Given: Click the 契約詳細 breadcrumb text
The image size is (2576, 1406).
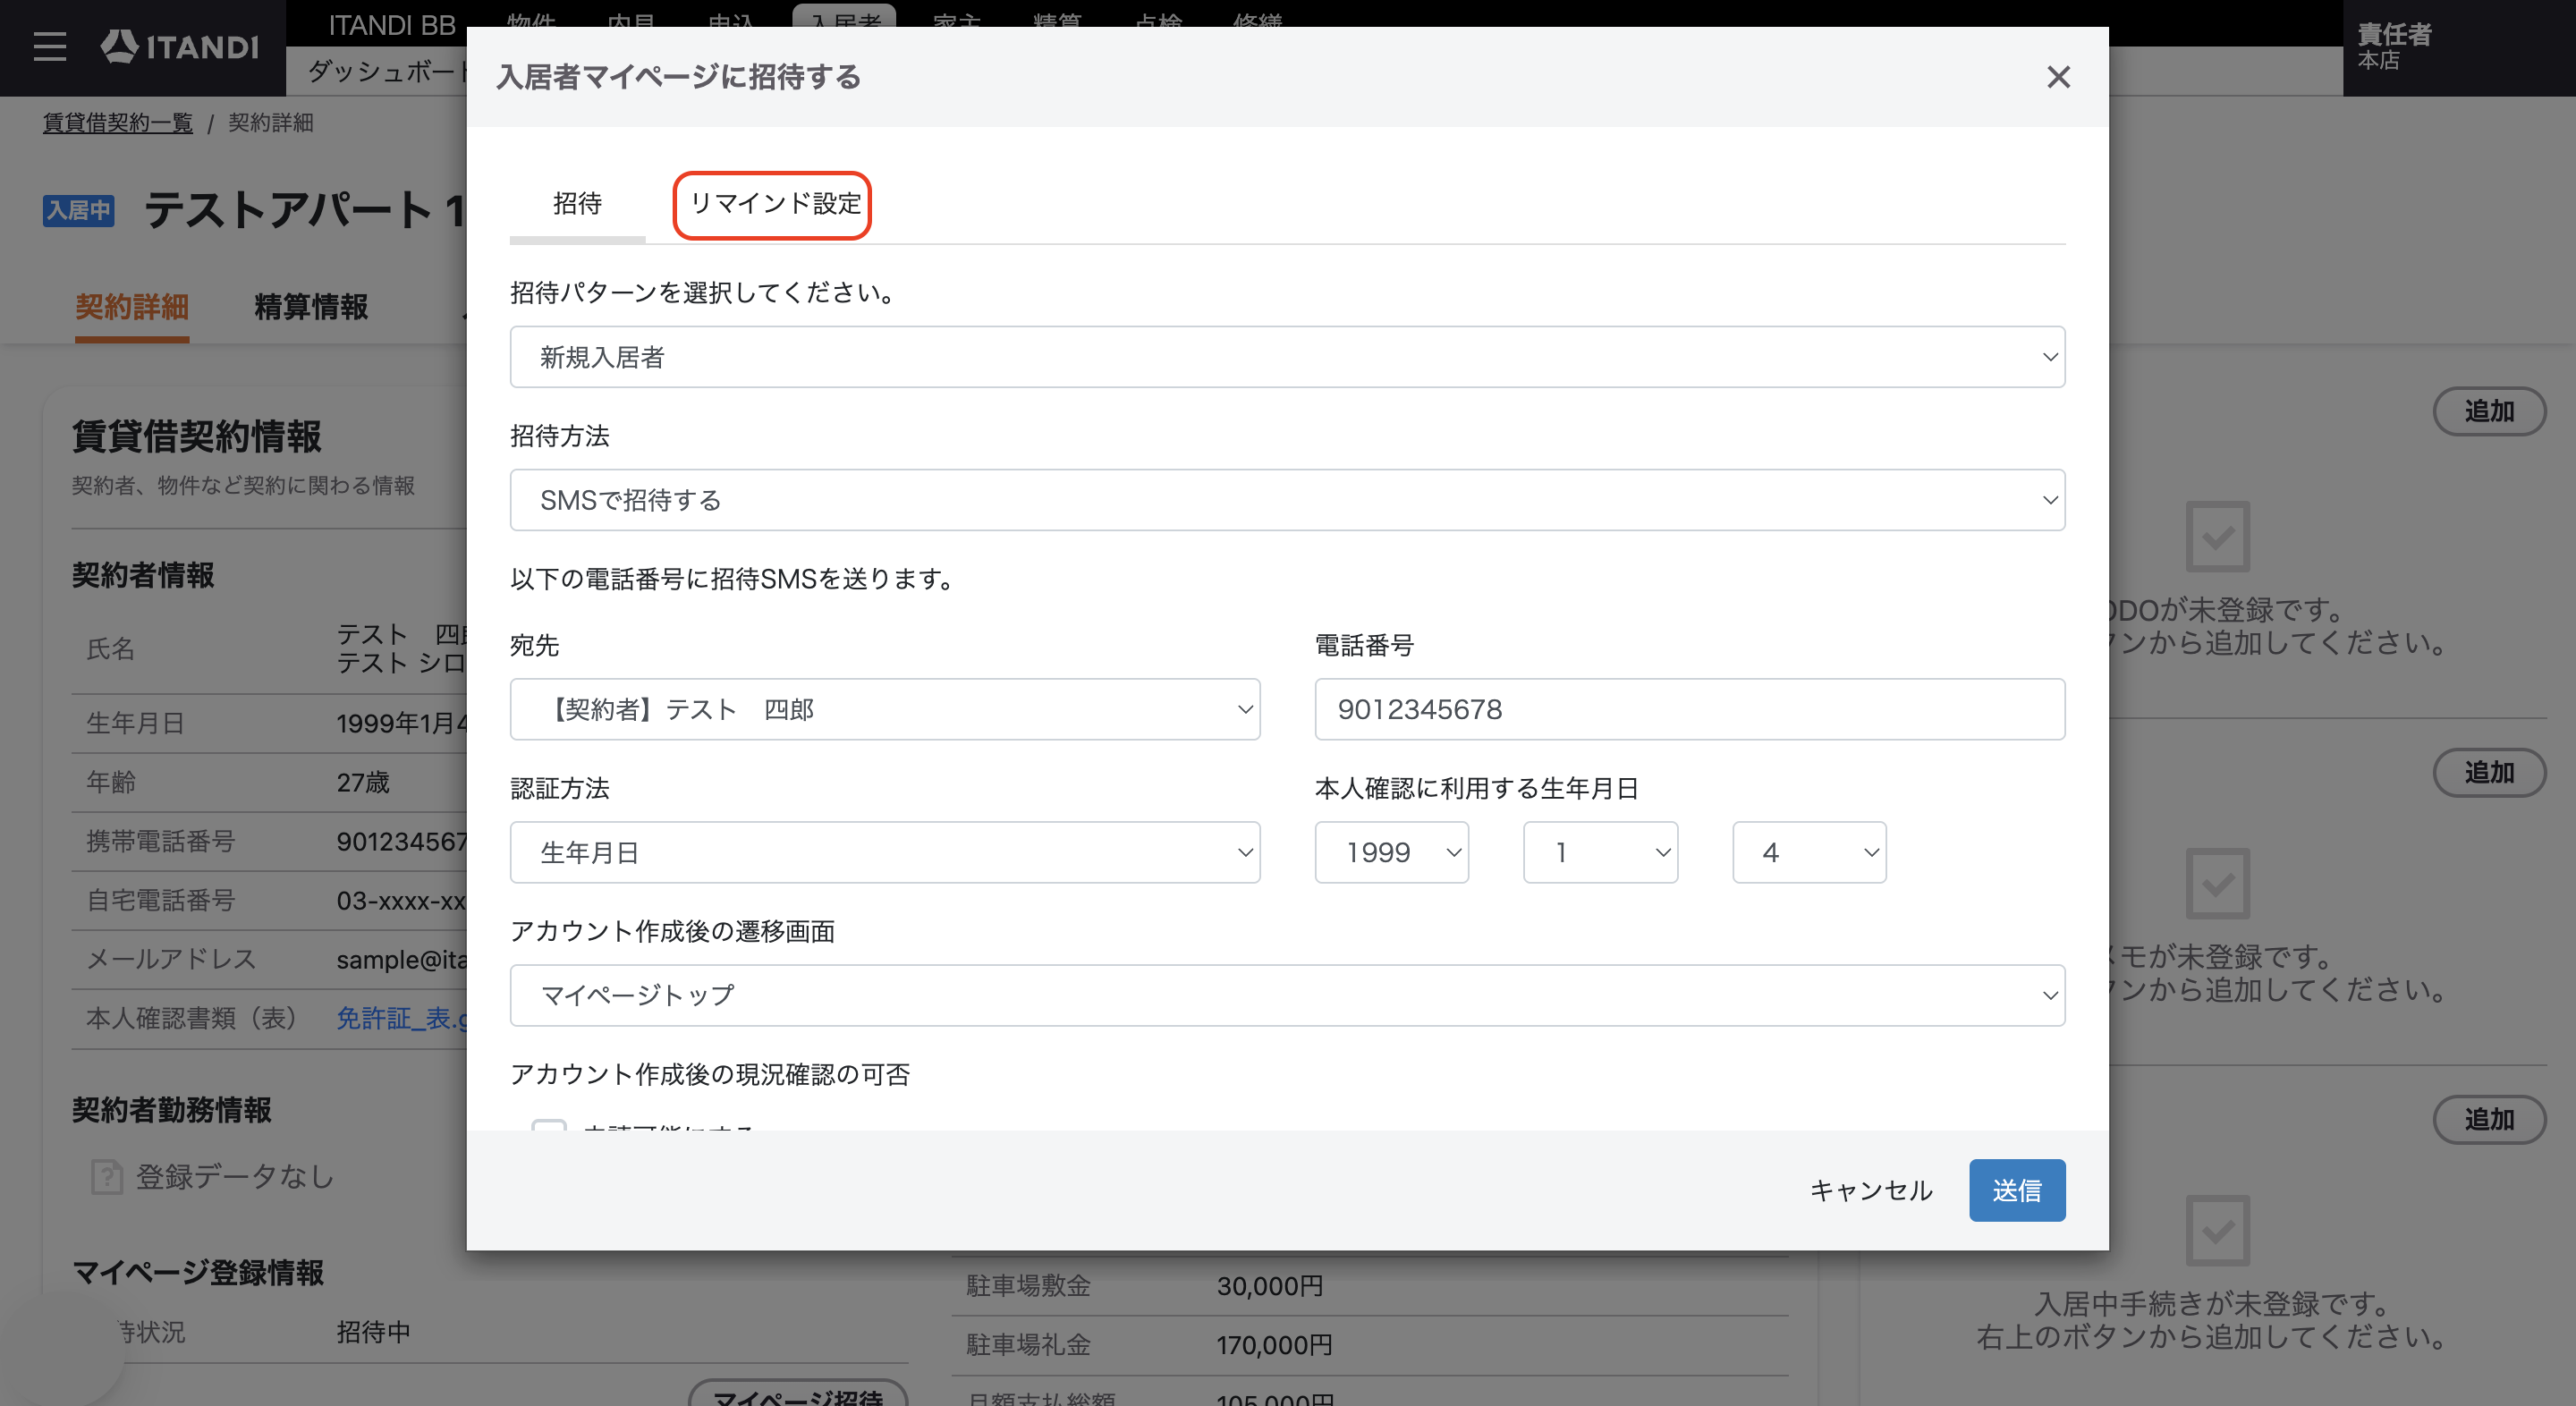Looking at the screenshot, I should [270, 123].
